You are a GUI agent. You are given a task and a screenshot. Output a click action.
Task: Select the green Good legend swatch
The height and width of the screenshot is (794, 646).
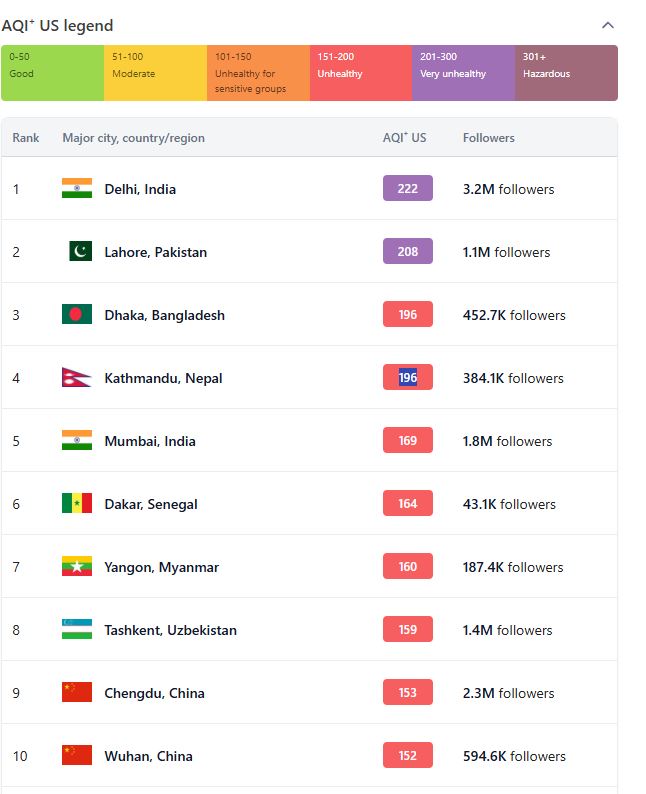tap(52, 73)
